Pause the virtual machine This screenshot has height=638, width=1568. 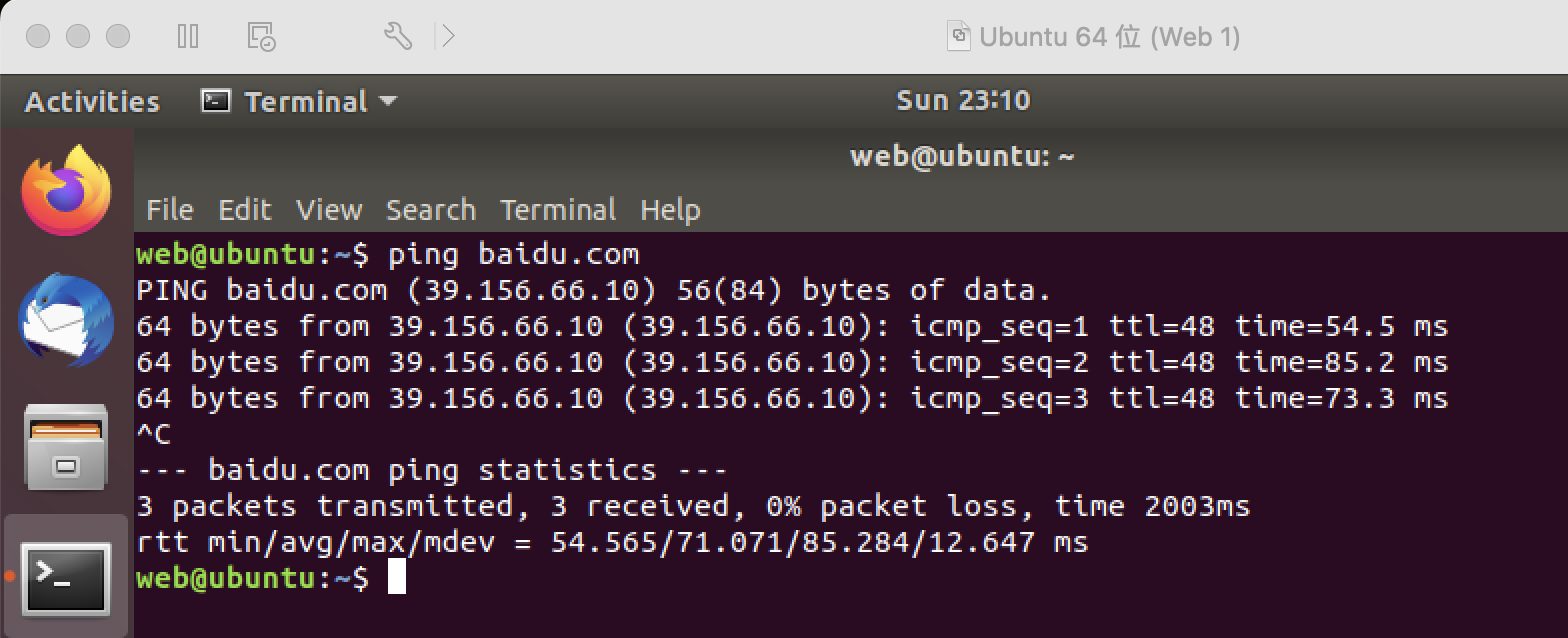(x=188, y=37)
